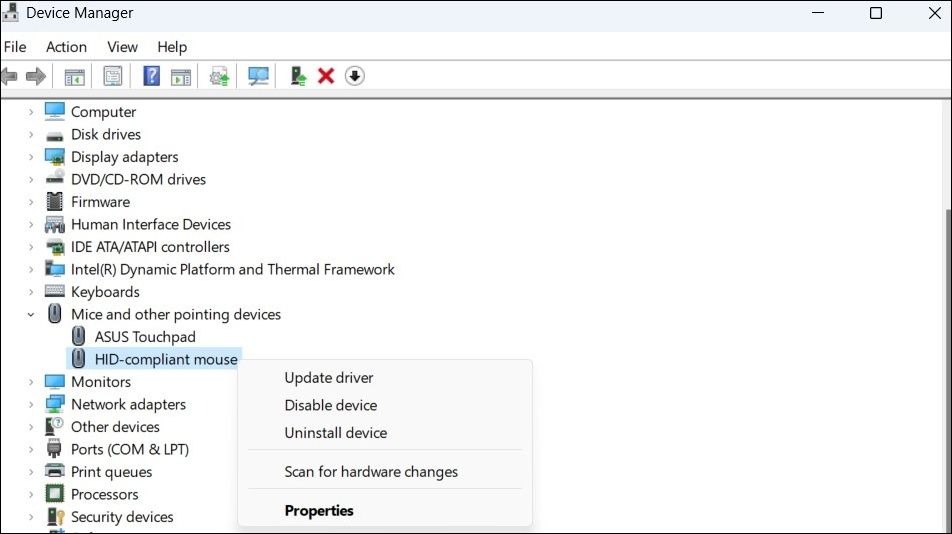
Task: Select Intel(R) Dynamic Platform and Thermal Framework
Action: click(x=233, y=269)
